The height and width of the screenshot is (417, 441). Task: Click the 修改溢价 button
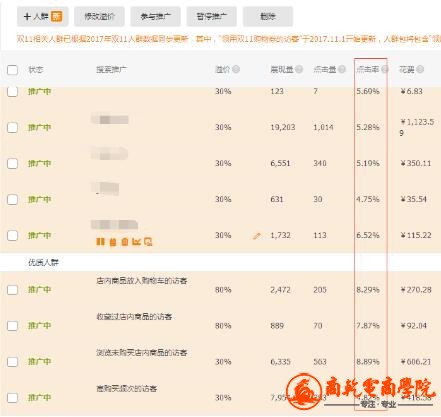[99, 16]
